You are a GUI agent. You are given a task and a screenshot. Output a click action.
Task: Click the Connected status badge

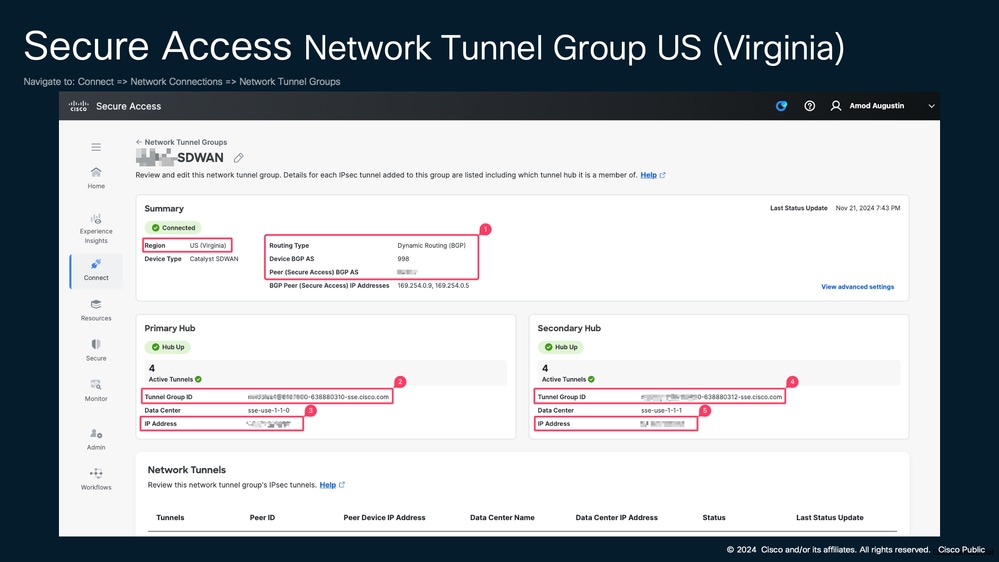click(x=173, y=227)
